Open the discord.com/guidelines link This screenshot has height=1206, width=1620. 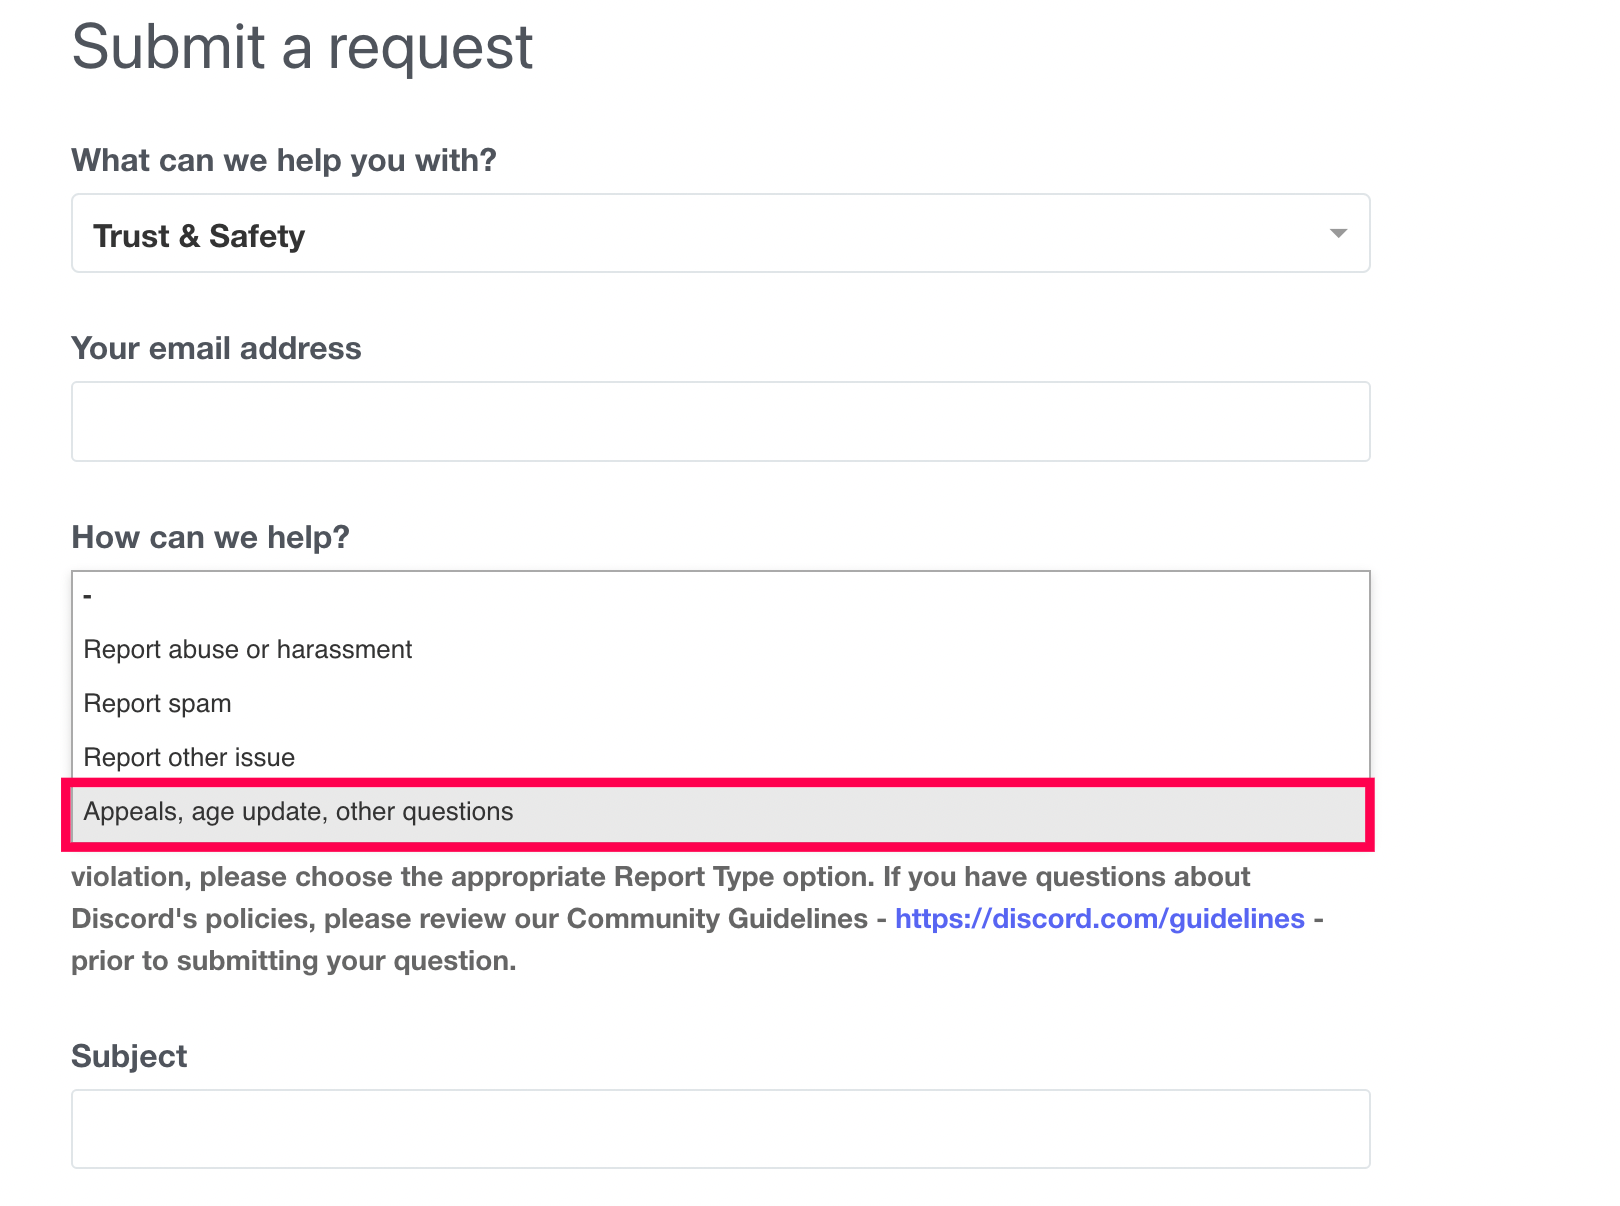tap(1099, 919)
